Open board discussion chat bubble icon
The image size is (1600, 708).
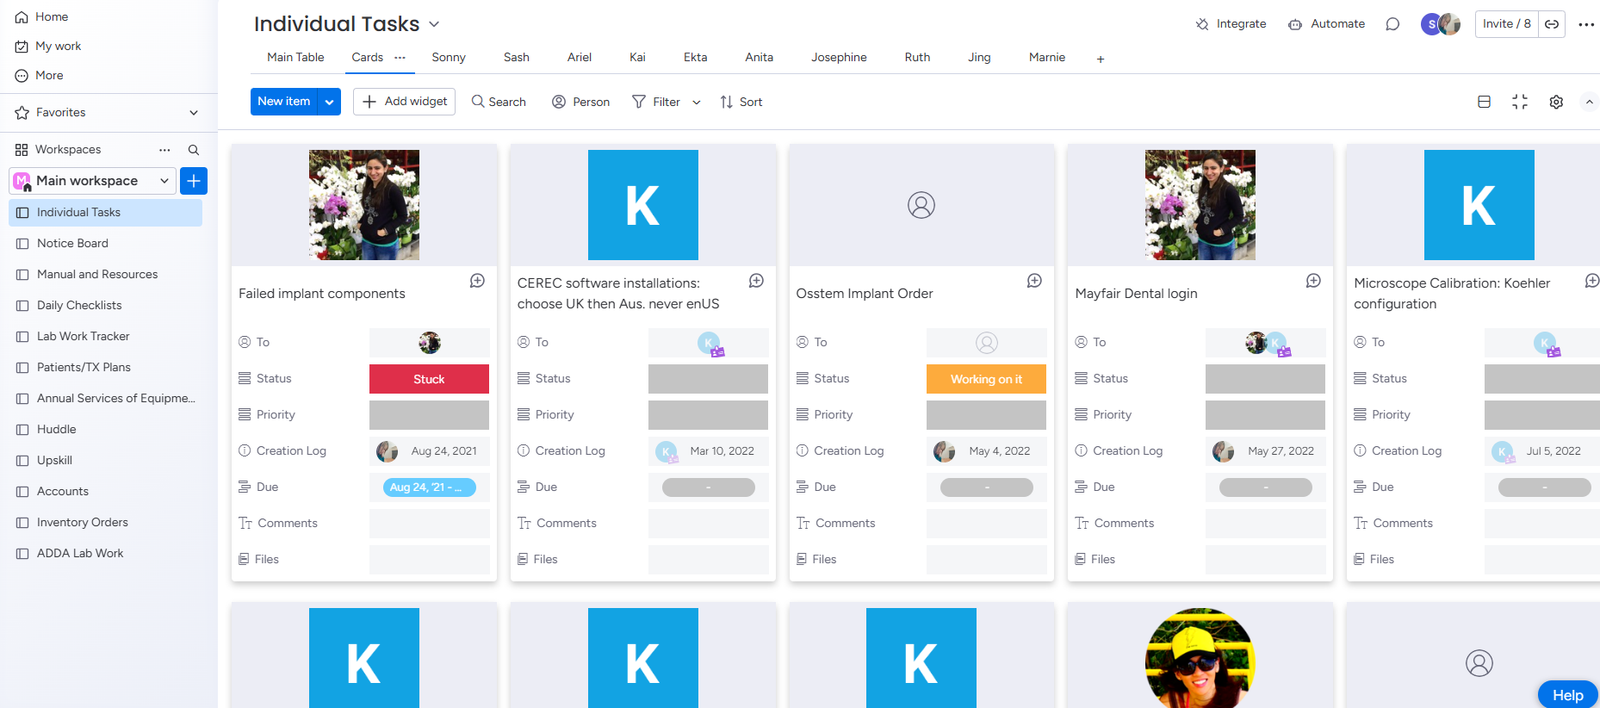pyautogui.click(x=1392, y=24)
